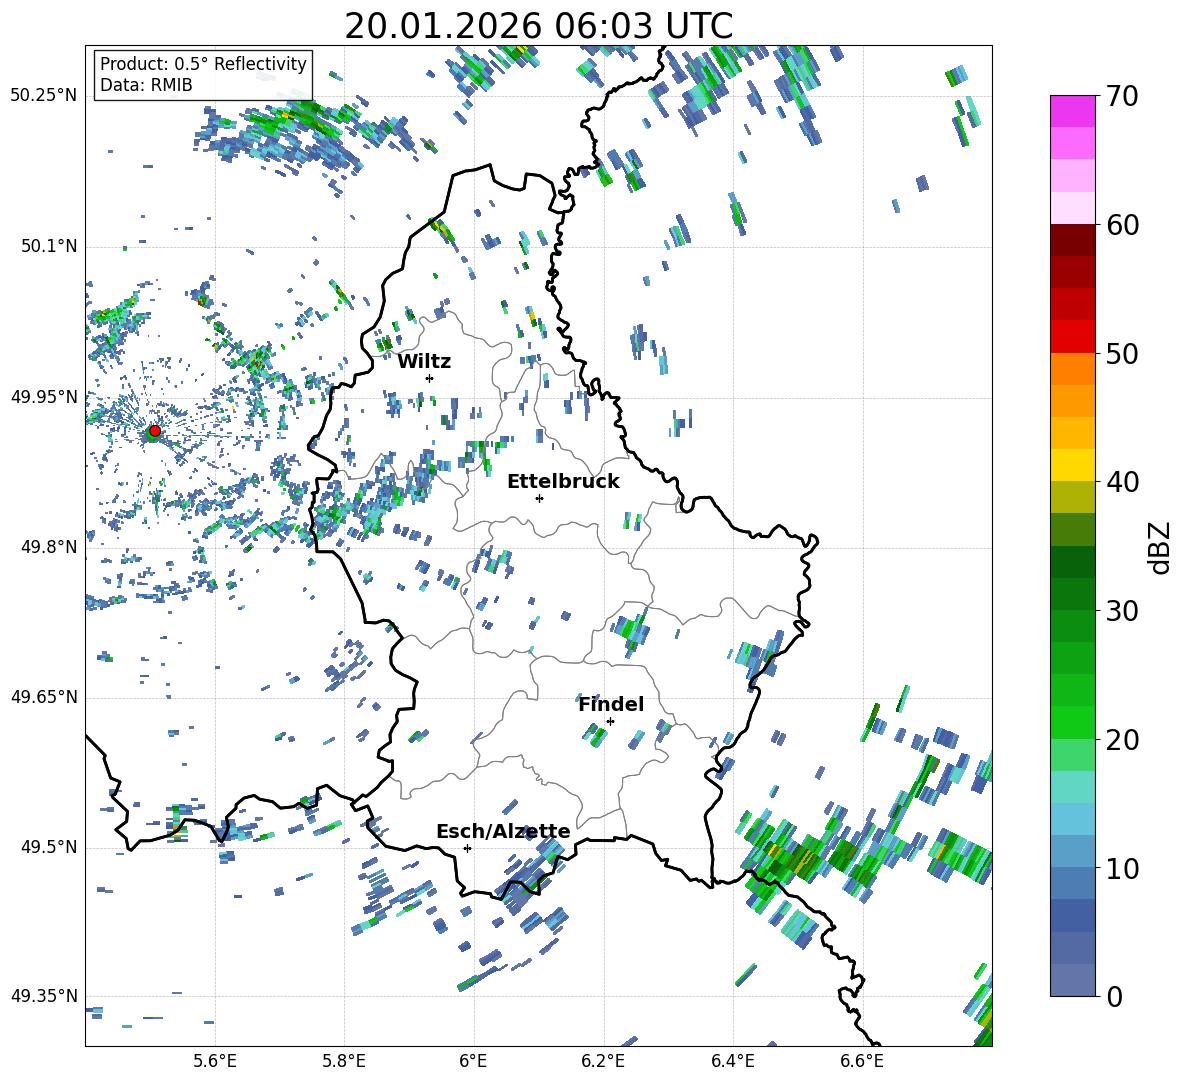Click the Product 0.5° Reflectivity info box

tap(203, 74)
